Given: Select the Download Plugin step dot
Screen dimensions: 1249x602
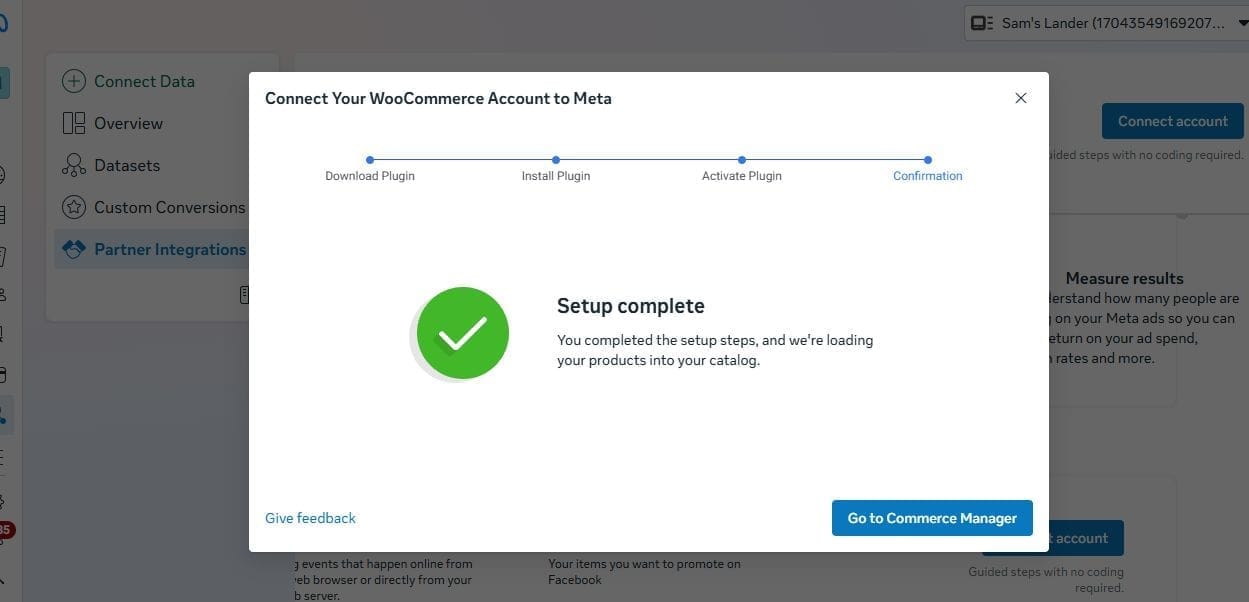Looking at the screenshot, I should click(x=370, y=160).
